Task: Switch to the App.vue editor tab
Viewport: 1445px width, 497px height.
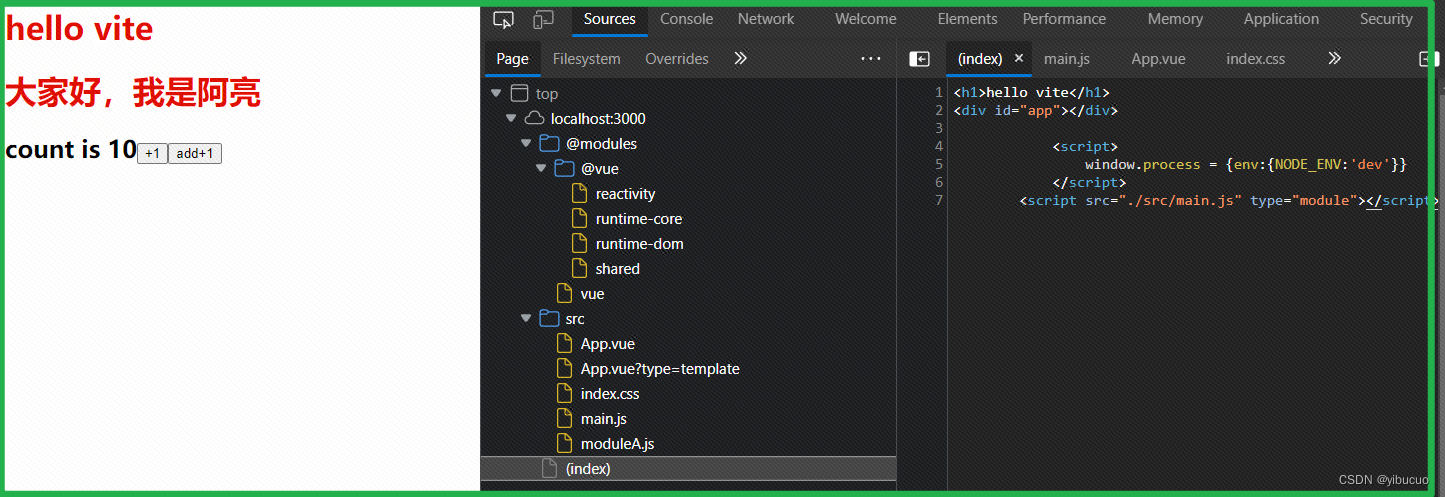Action: tap(1158, 59)
